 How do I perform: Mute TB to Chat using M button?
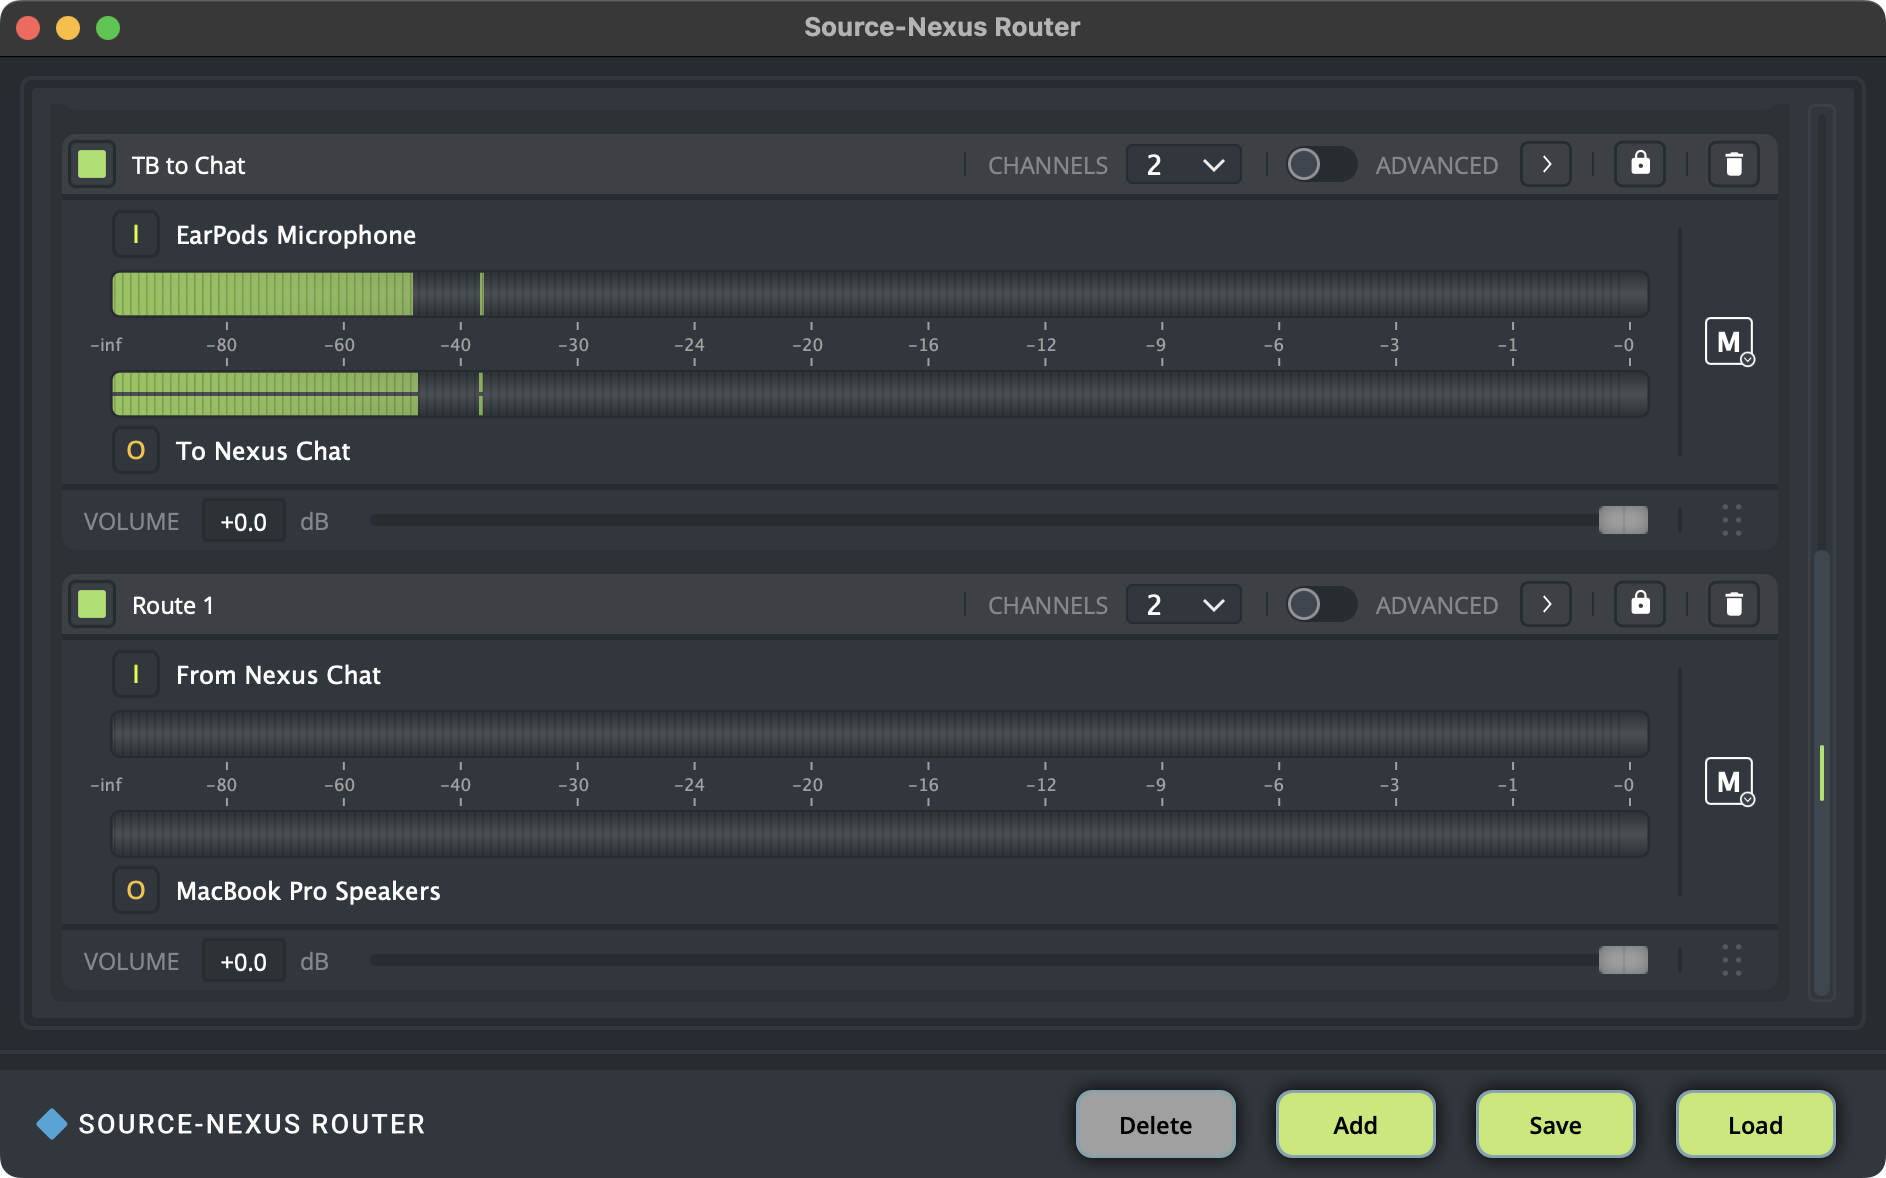(1728, 342)
